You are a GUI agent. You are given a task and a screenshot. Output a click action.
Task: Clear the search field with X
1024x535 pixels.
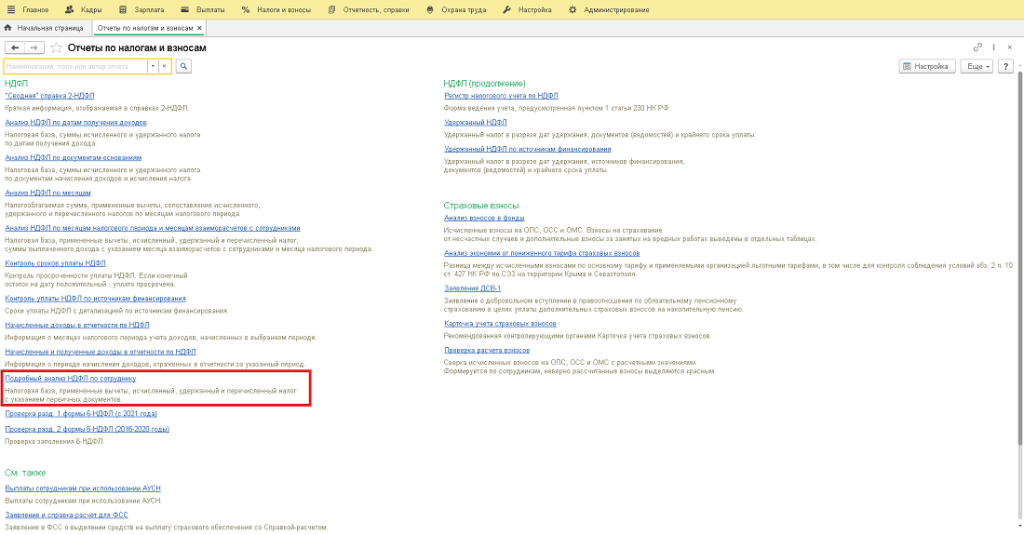(x=165, y=66)
